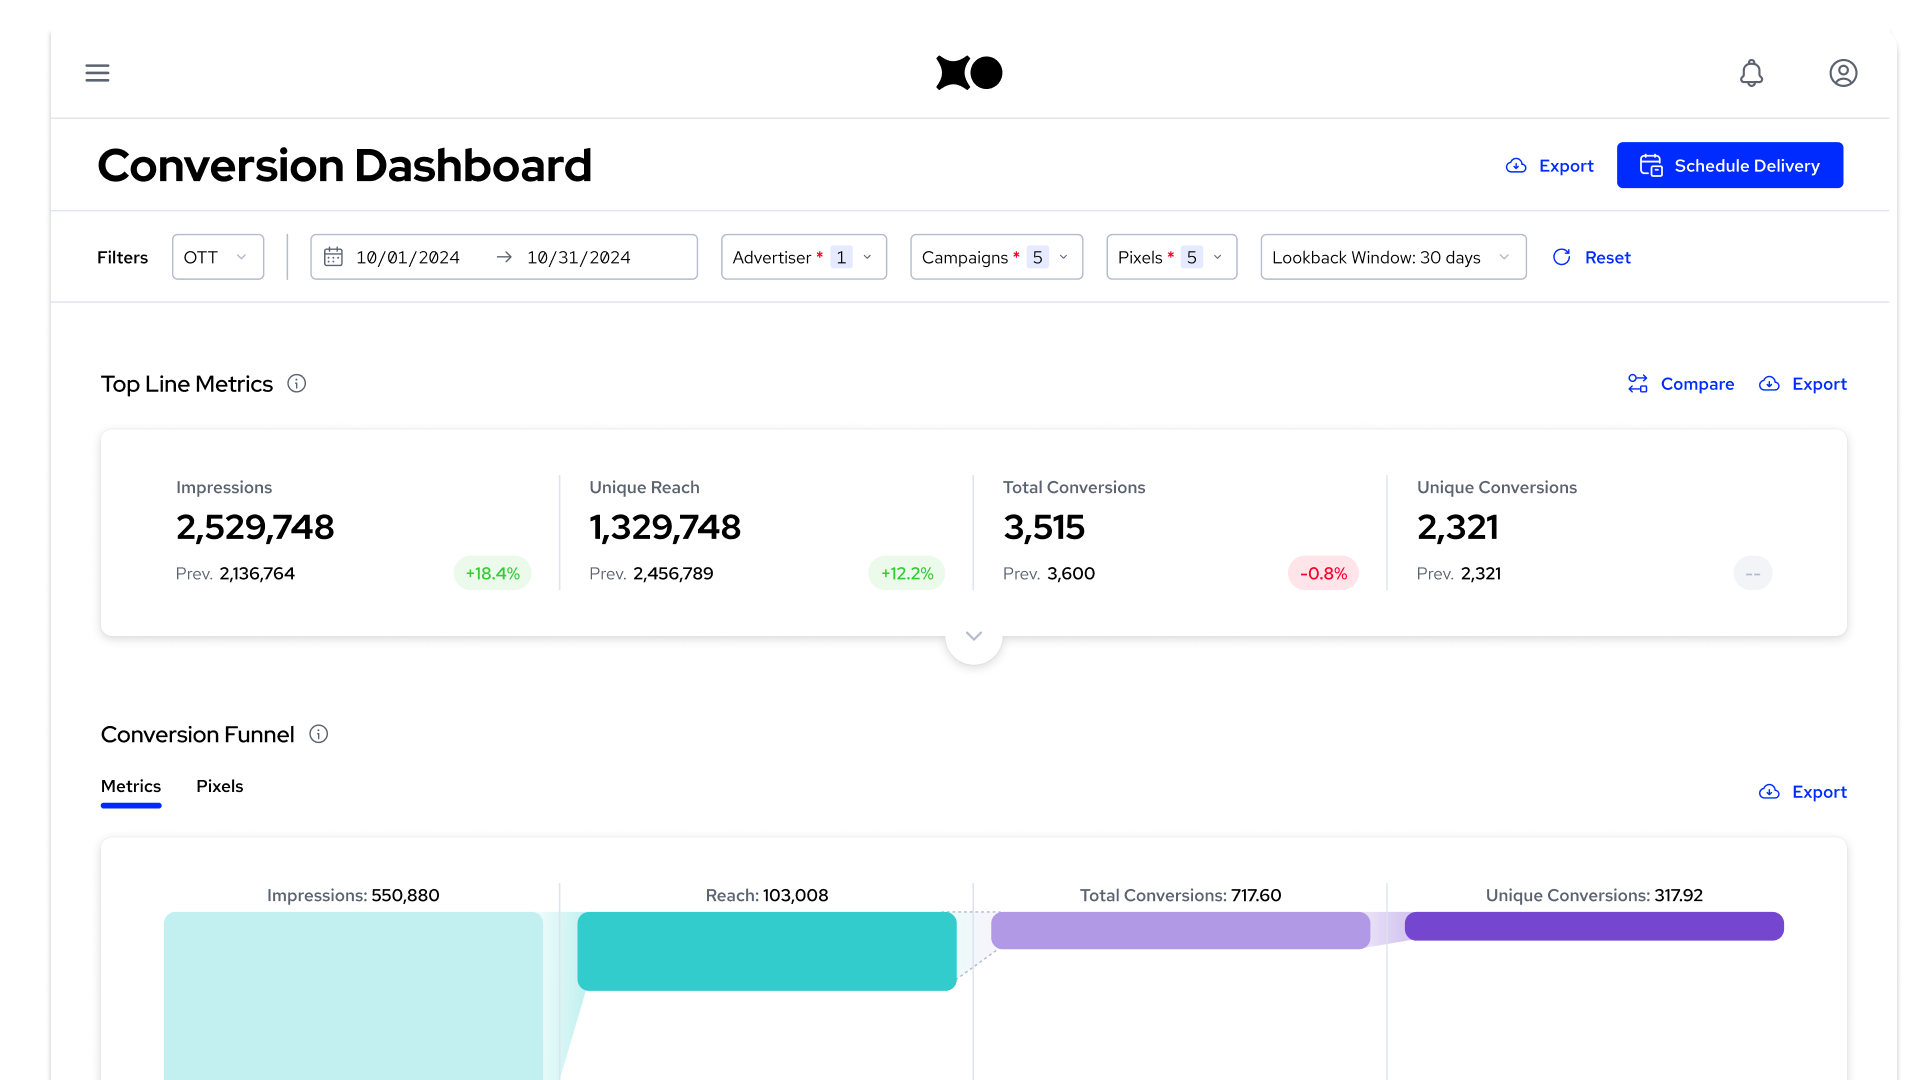Open the Pixels filter dropdown
1920x1080 pixels.
pyautogui.click(x=1171, y=257)
